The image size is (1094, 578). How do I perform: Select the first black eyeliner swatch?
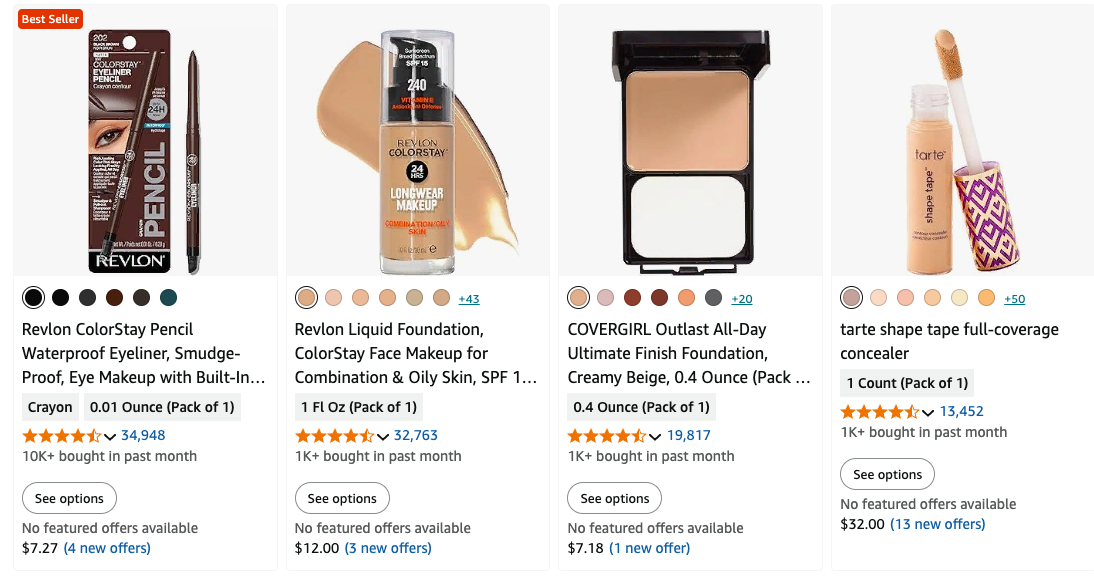pyautogui.click(x=33, y=297)
